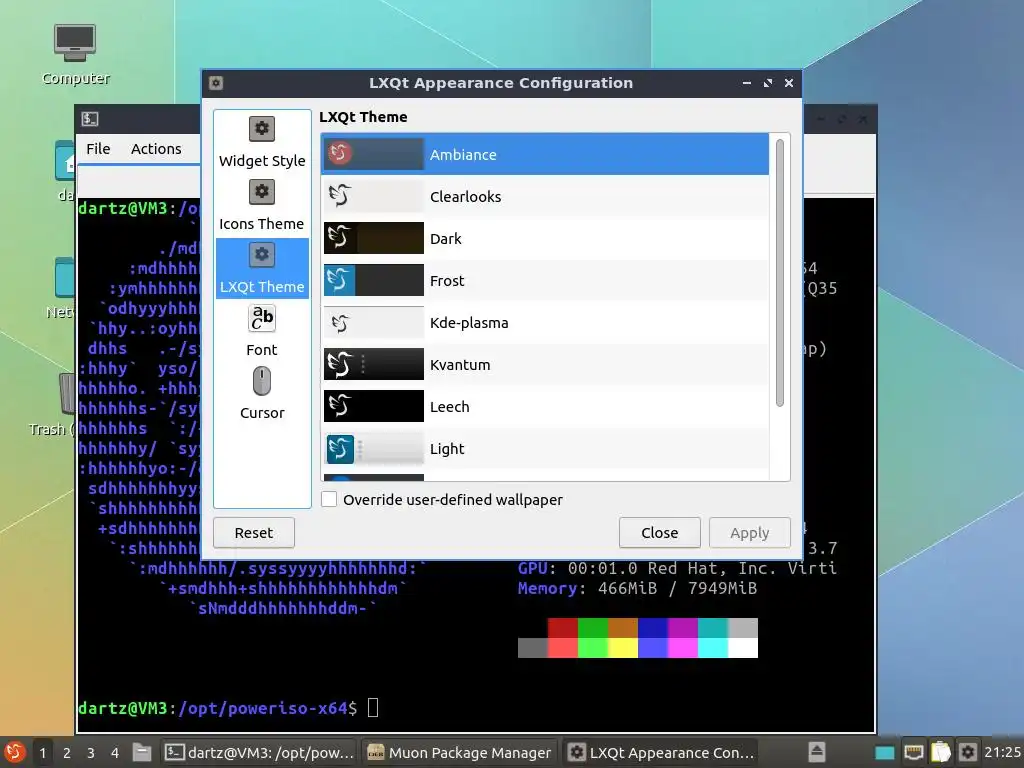
Task: Switch to virtual desktop 2
Action: click(67, 753)
